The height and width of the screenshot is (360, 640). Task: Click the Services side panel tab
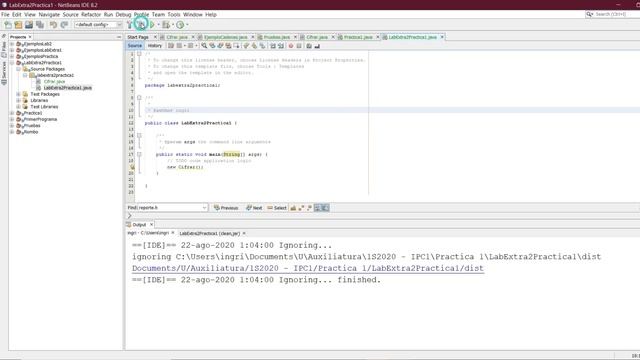click(x=4, y=73)
